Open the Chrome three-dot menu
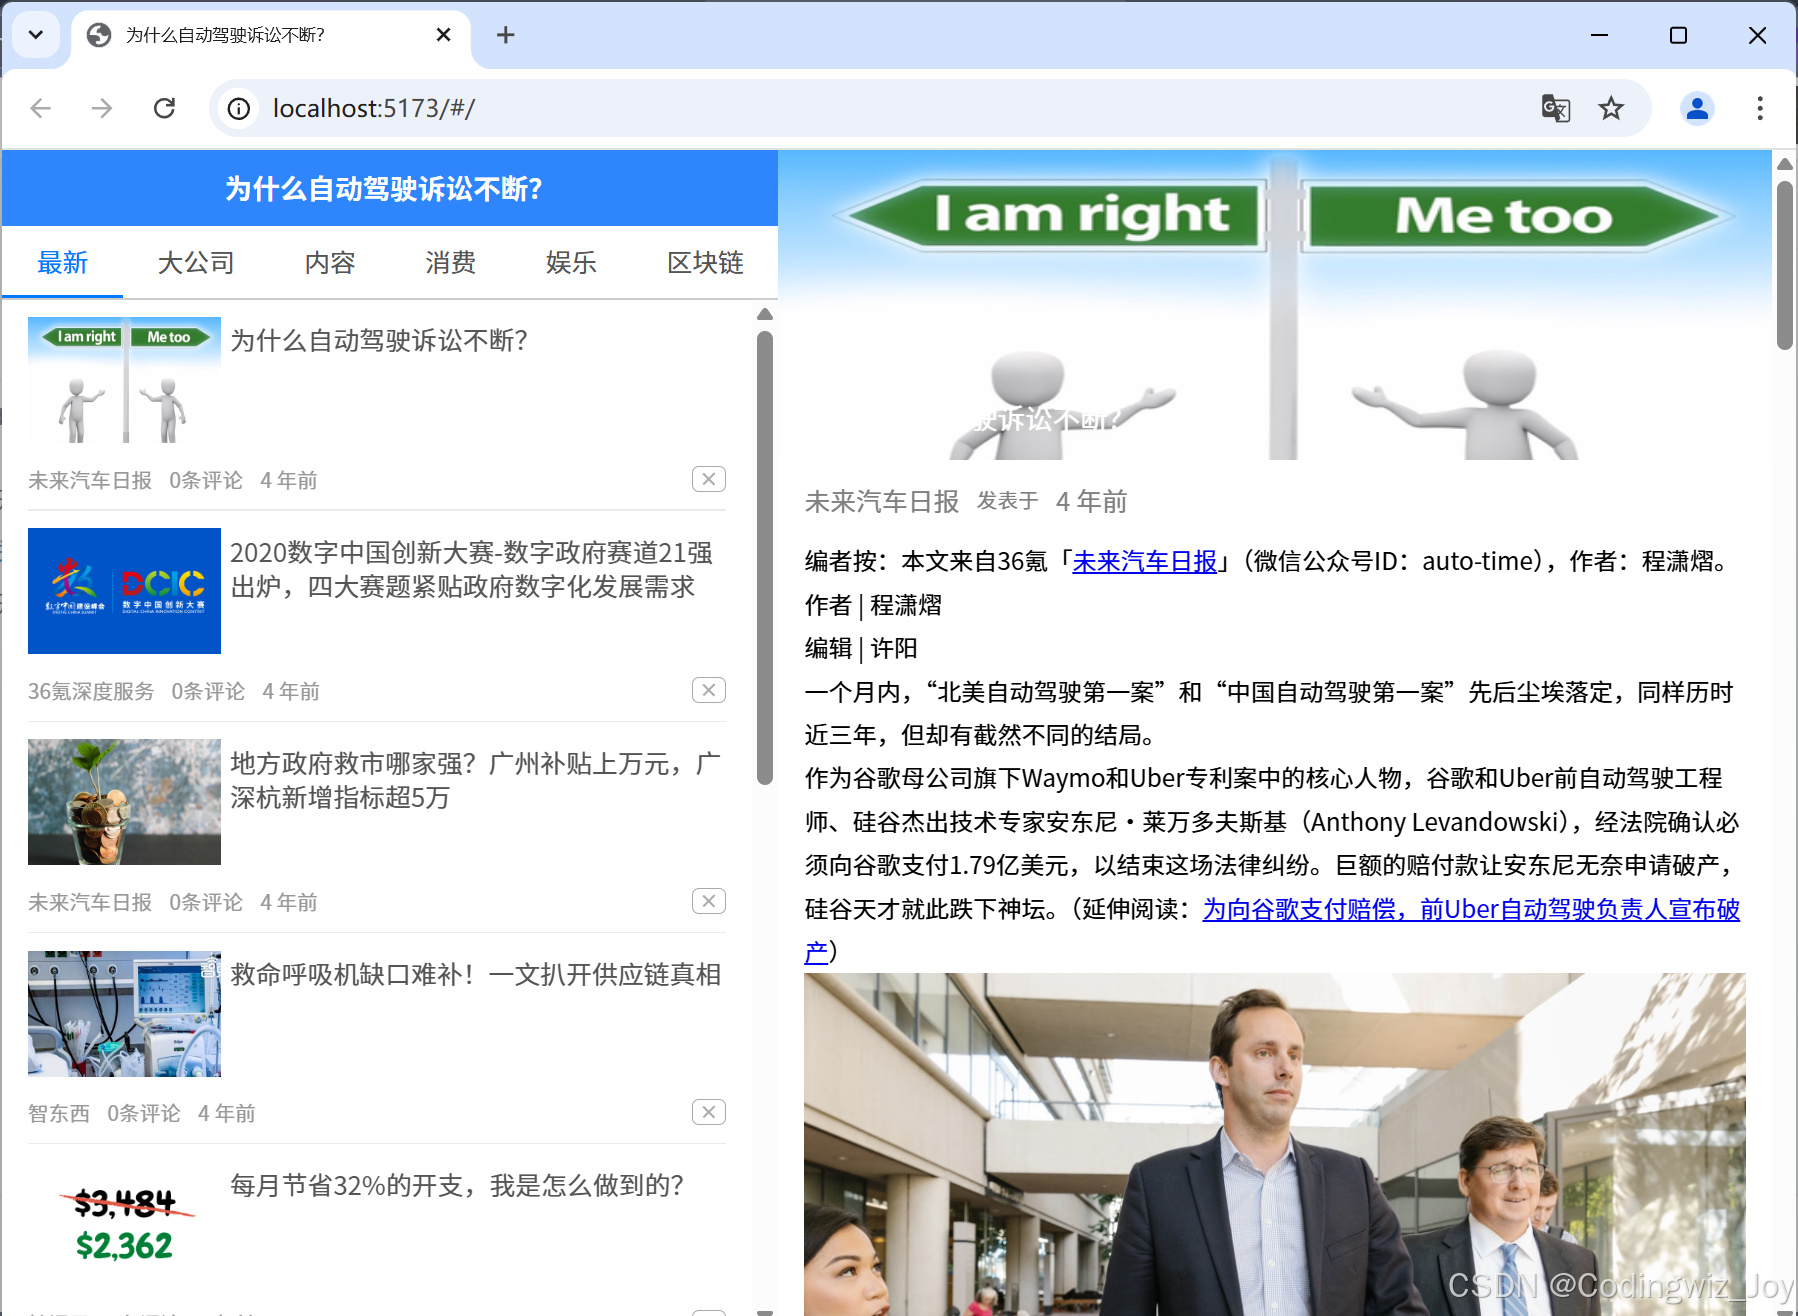Screen dimensions: 1798x1316 [1759, 108]
